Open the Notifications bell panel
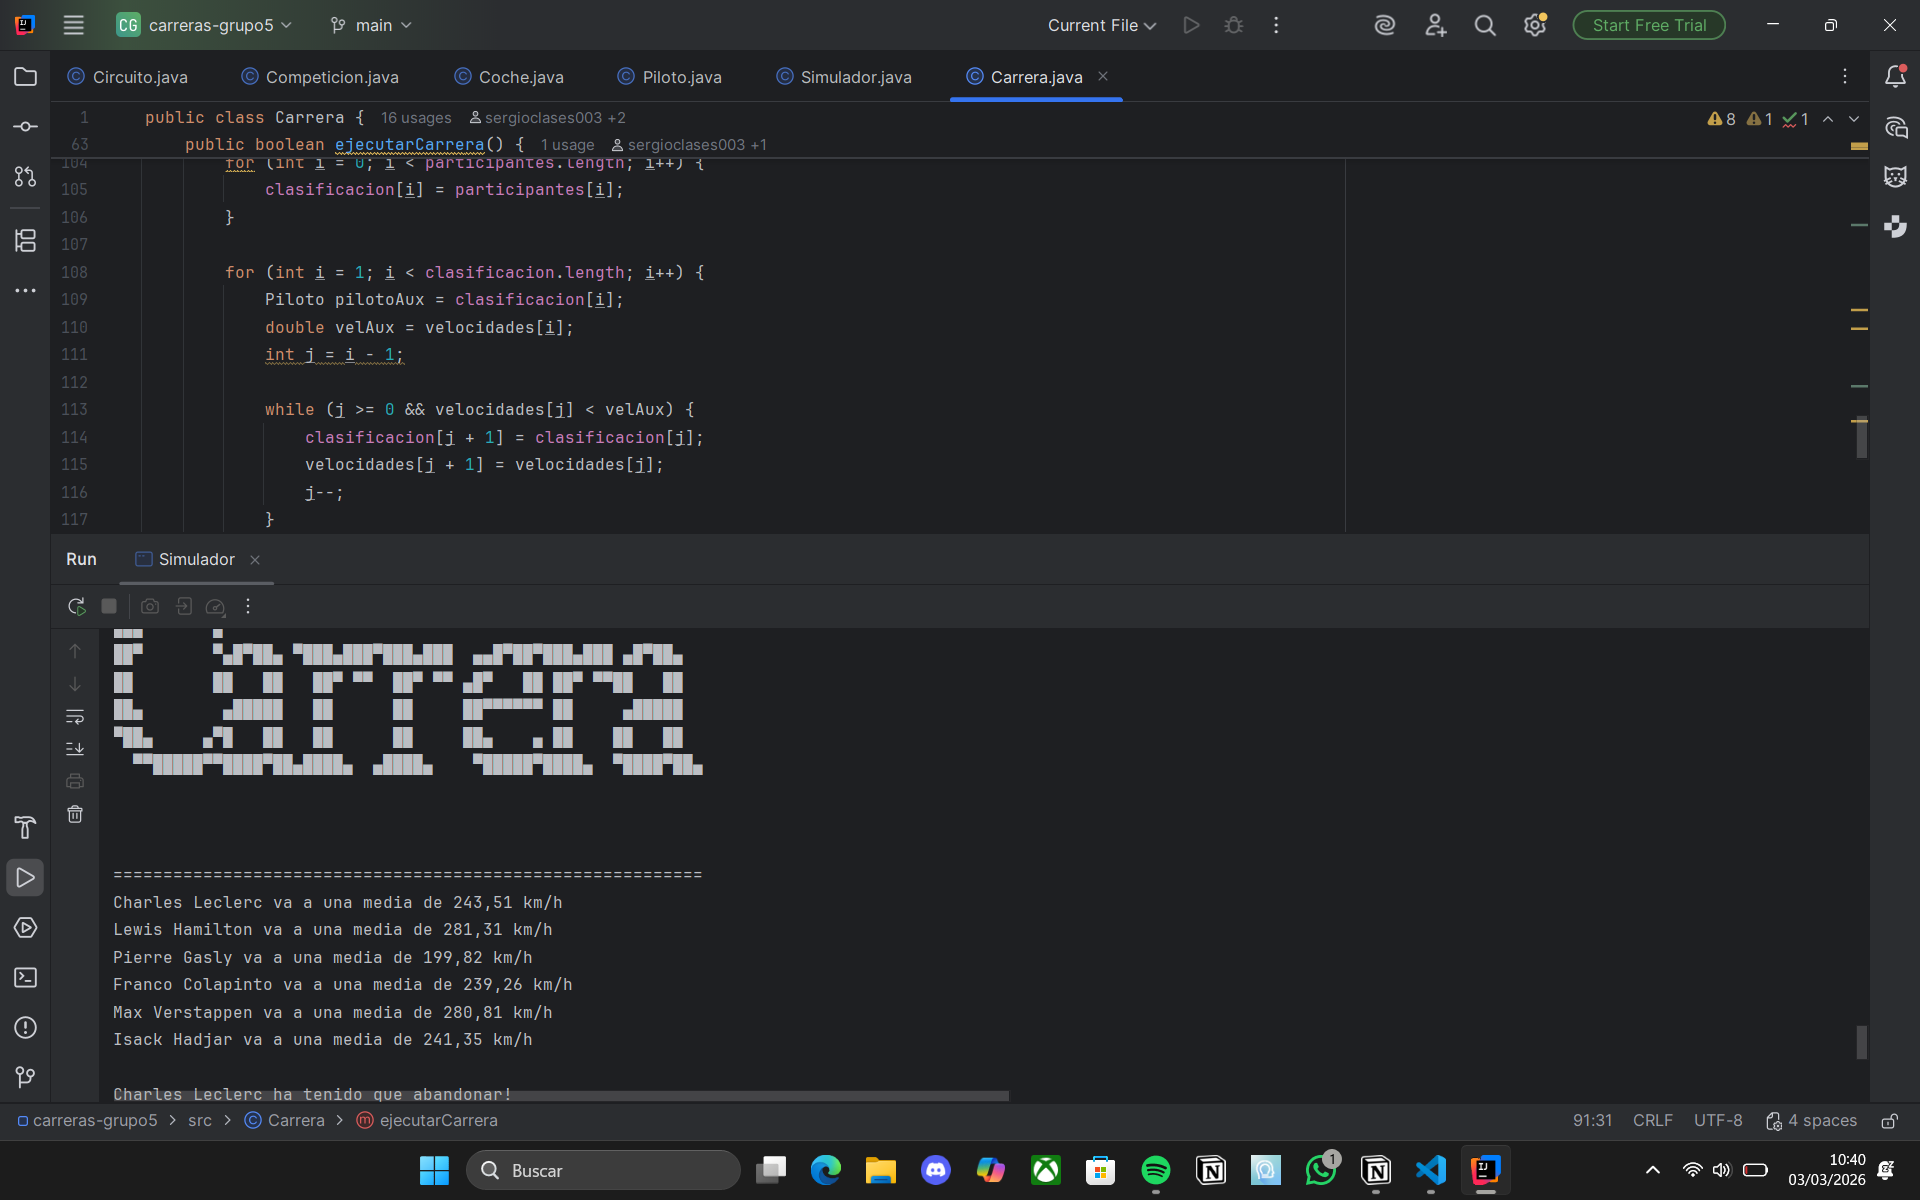 [1895, 77]
